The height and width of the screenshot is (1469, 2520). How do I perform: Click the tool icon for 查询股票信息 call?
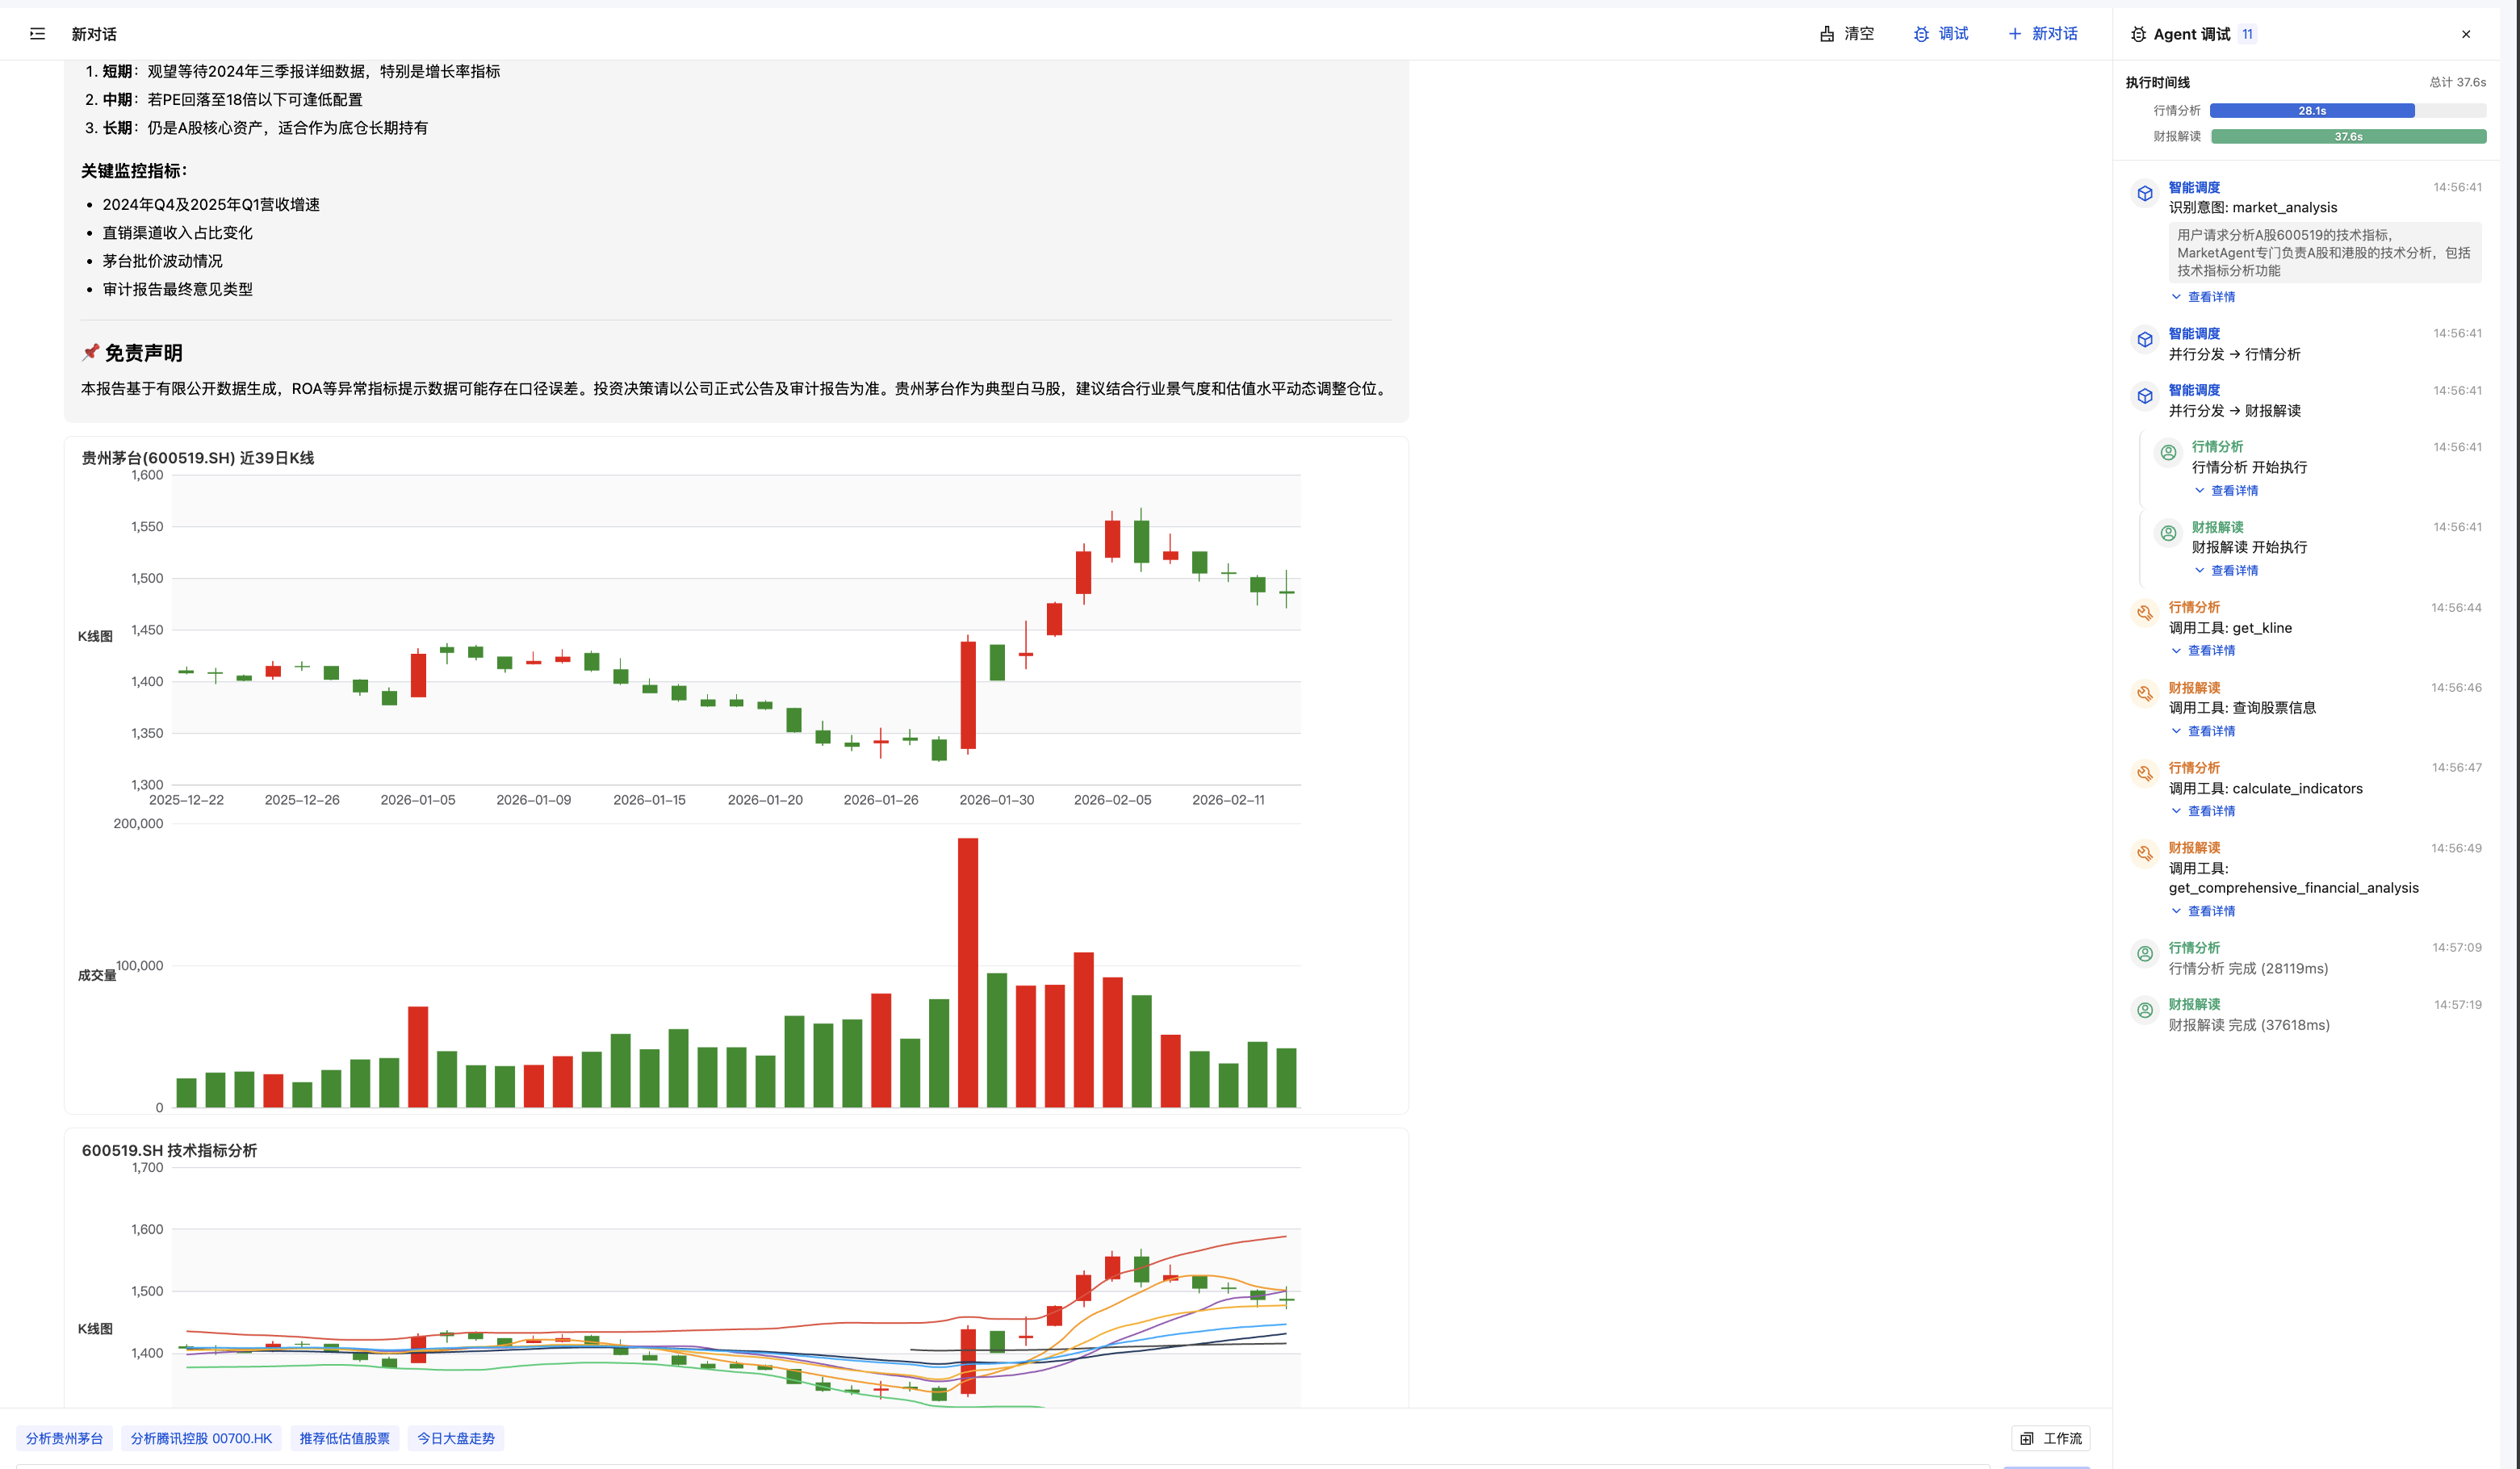coord(2145,693)
